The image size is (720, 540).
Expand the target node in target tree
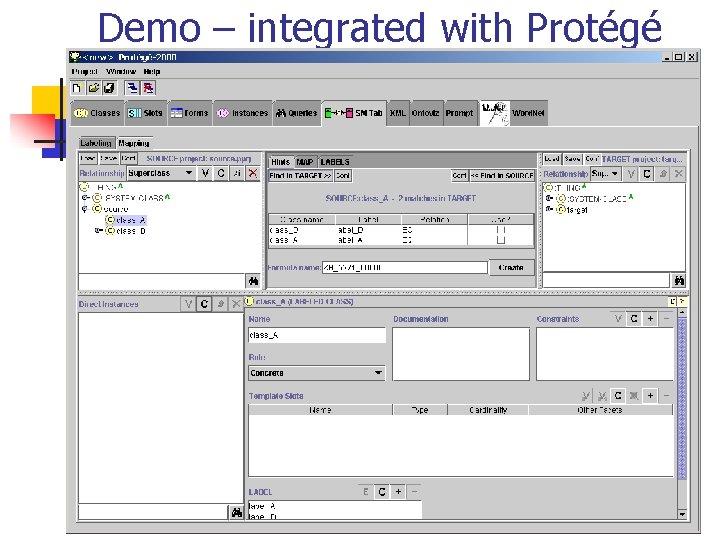click(x=549, y=209)
